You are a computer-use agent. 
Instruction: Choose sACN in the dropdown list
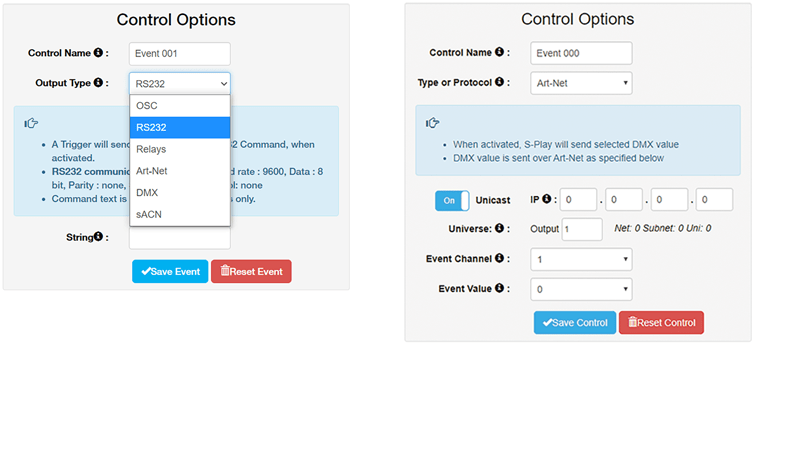pyautogui.click(x=179, y=214)
